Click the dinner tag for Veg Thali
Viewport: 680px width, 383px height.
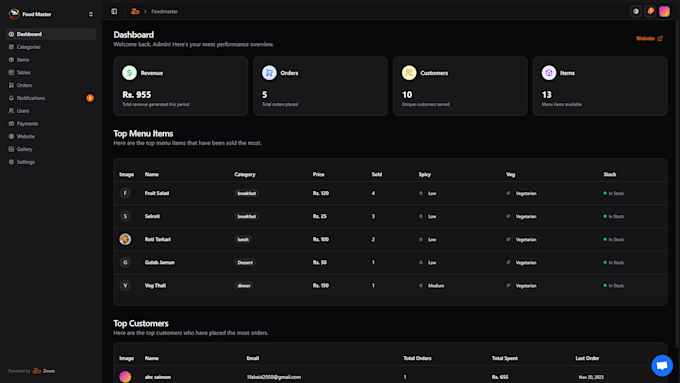tap(244, 285)
